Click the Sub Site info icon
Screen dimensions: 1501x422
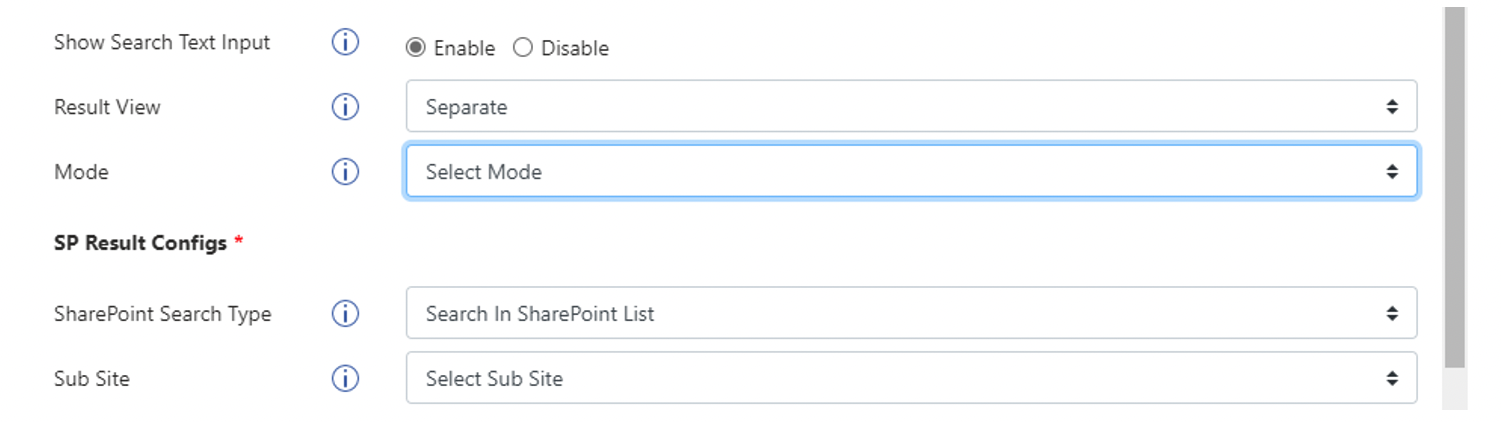pos(345,379)
